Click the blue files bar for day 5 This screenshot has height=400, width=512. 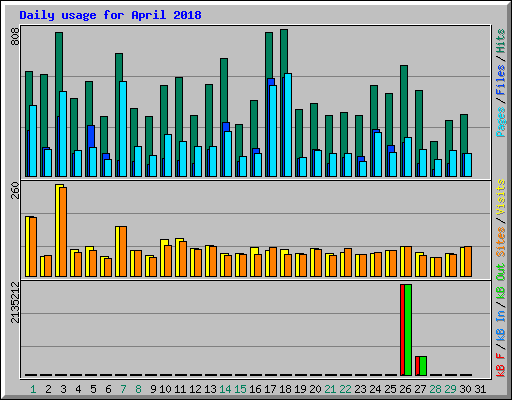tap(91, 136)
